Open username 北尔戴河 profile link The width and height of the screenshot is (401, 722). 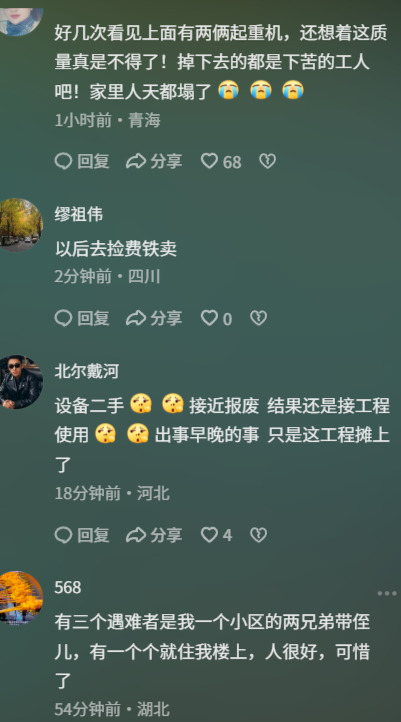87,371
